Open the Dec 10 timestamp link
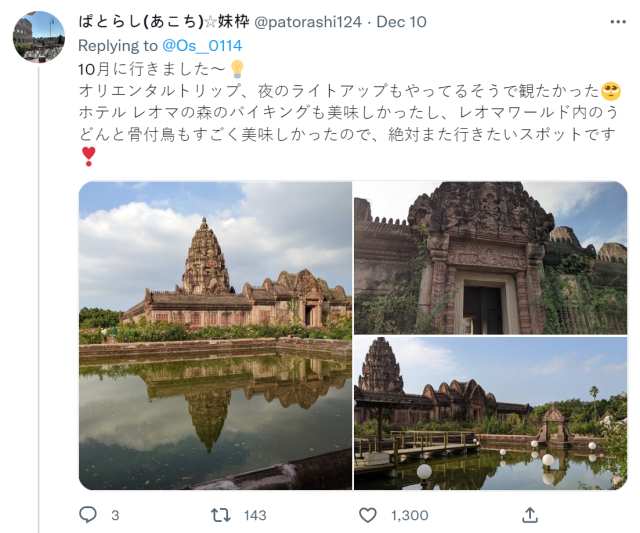The width and height of the screenshot is (640, 533). click(401, 22)
